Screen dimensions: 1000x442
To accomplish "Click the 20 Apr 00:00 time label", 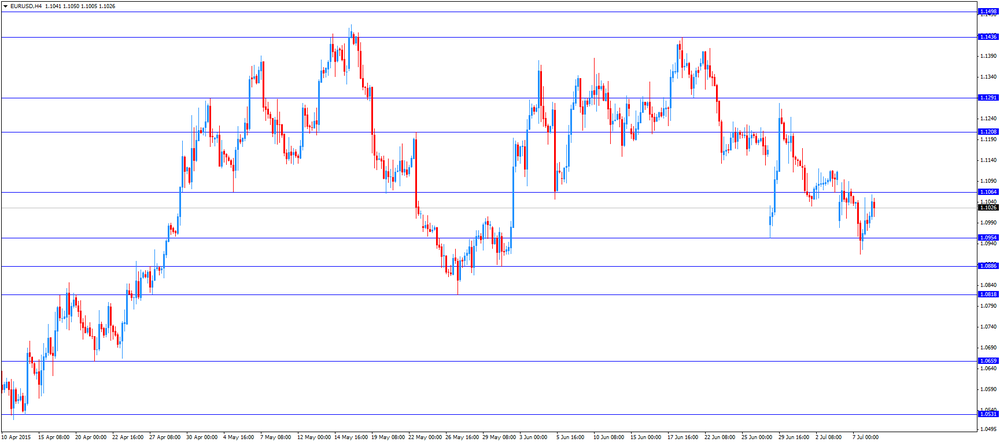I will click(x=91, y=438).
